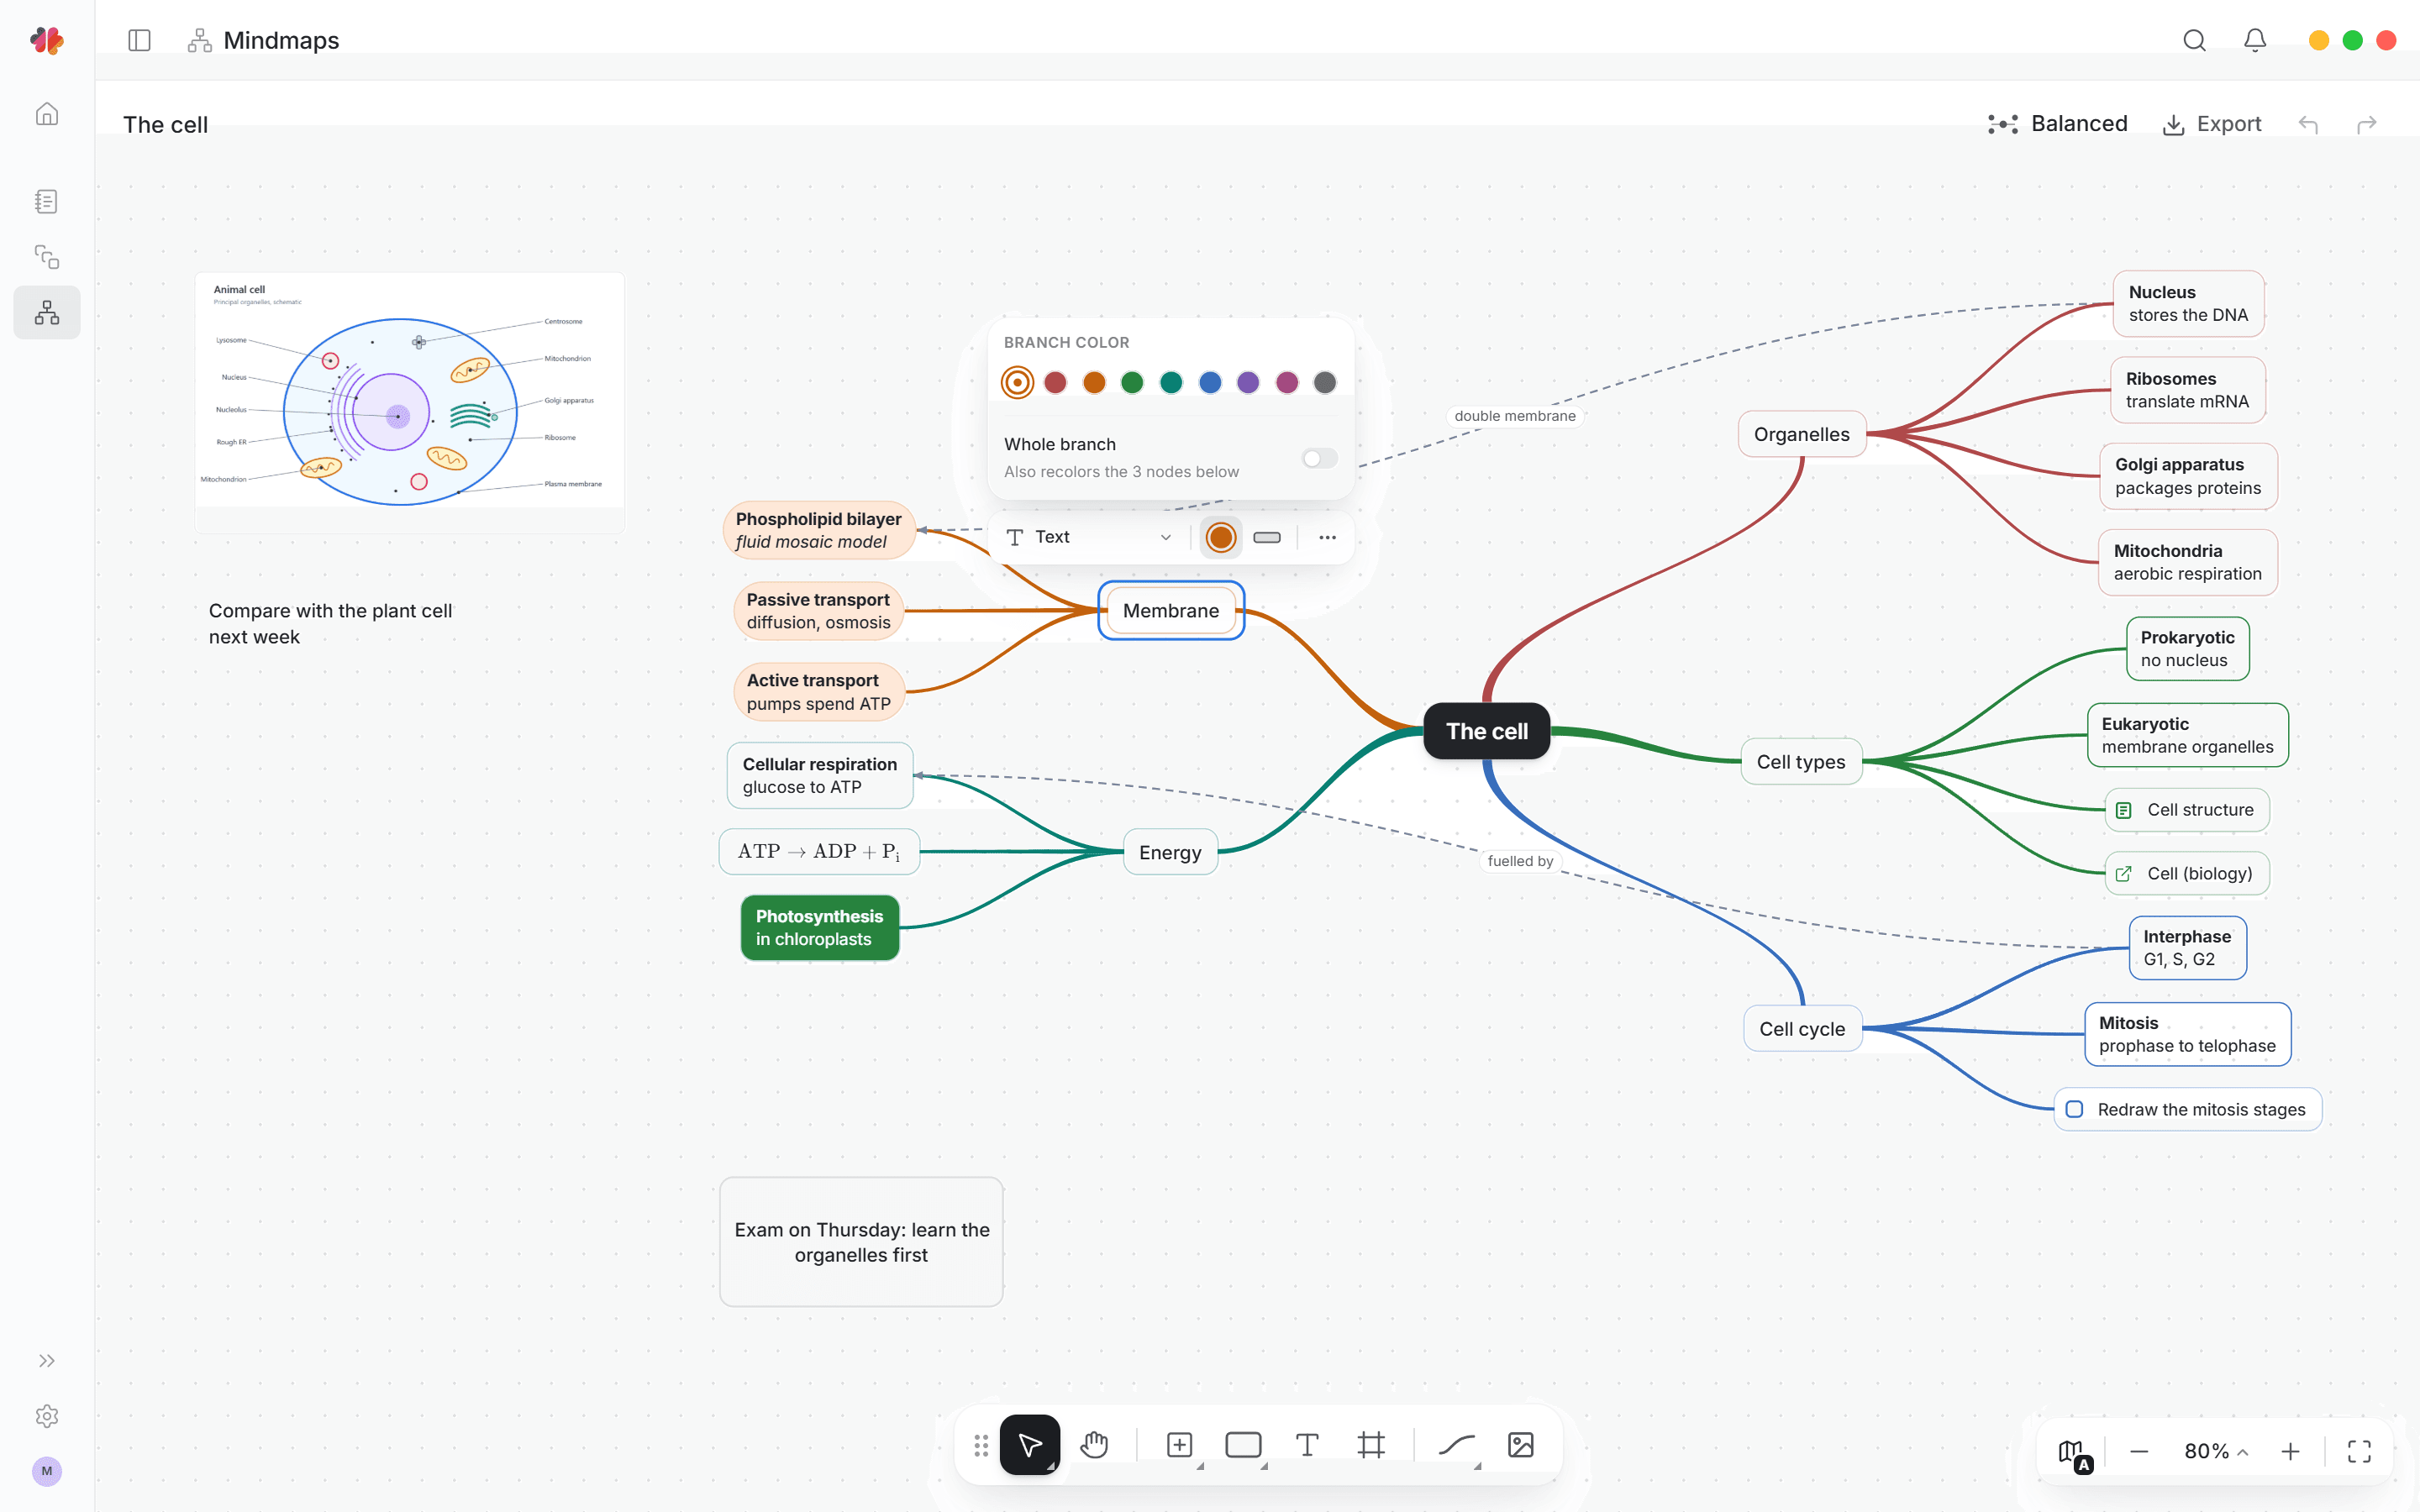Select the hand pan tool
The image size is (2420, 1512).
pos(1094,1445)
